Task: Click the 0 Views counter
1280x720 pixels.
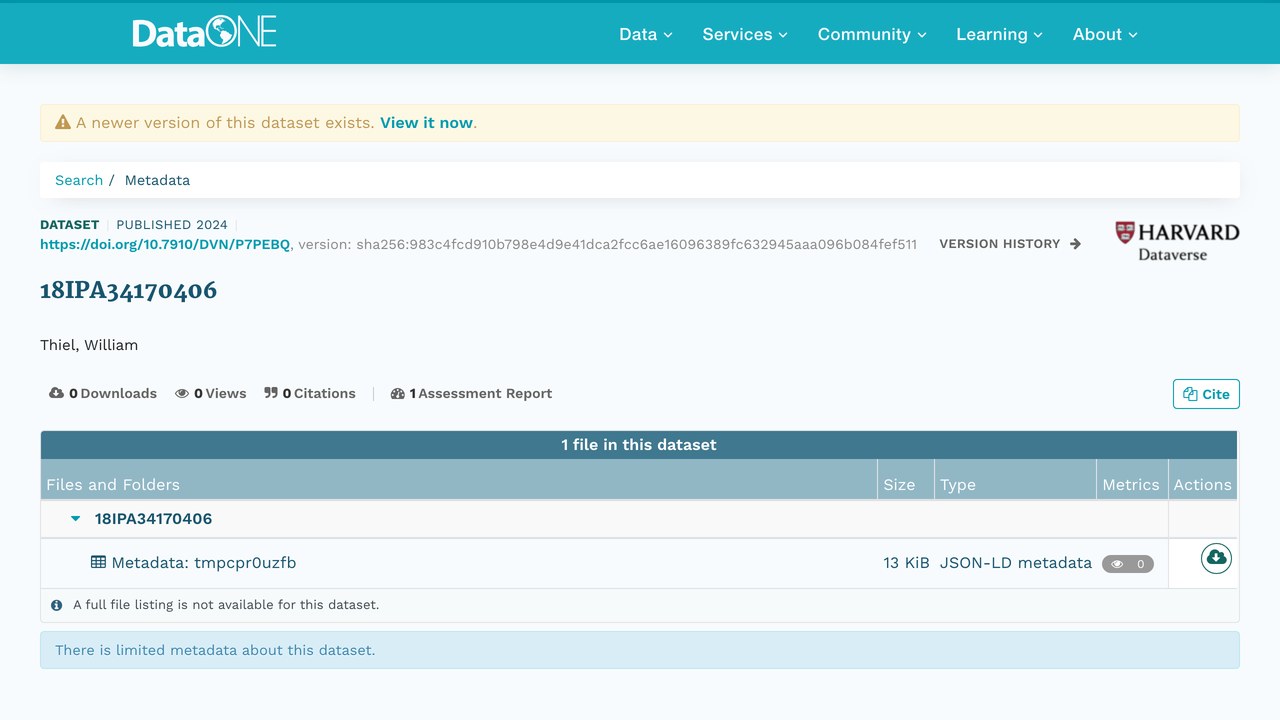Action: point(211,393)
